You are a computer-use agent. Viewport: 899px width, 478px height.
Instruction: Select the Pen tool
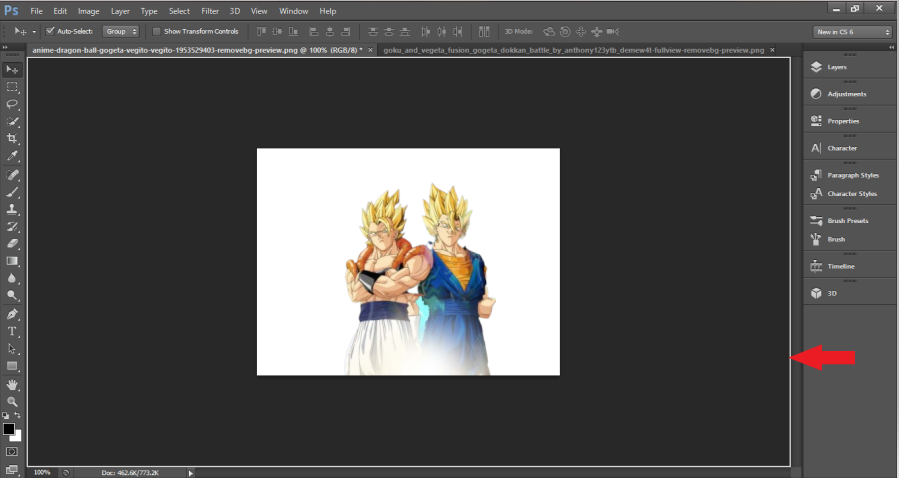(x=12, y=314)
